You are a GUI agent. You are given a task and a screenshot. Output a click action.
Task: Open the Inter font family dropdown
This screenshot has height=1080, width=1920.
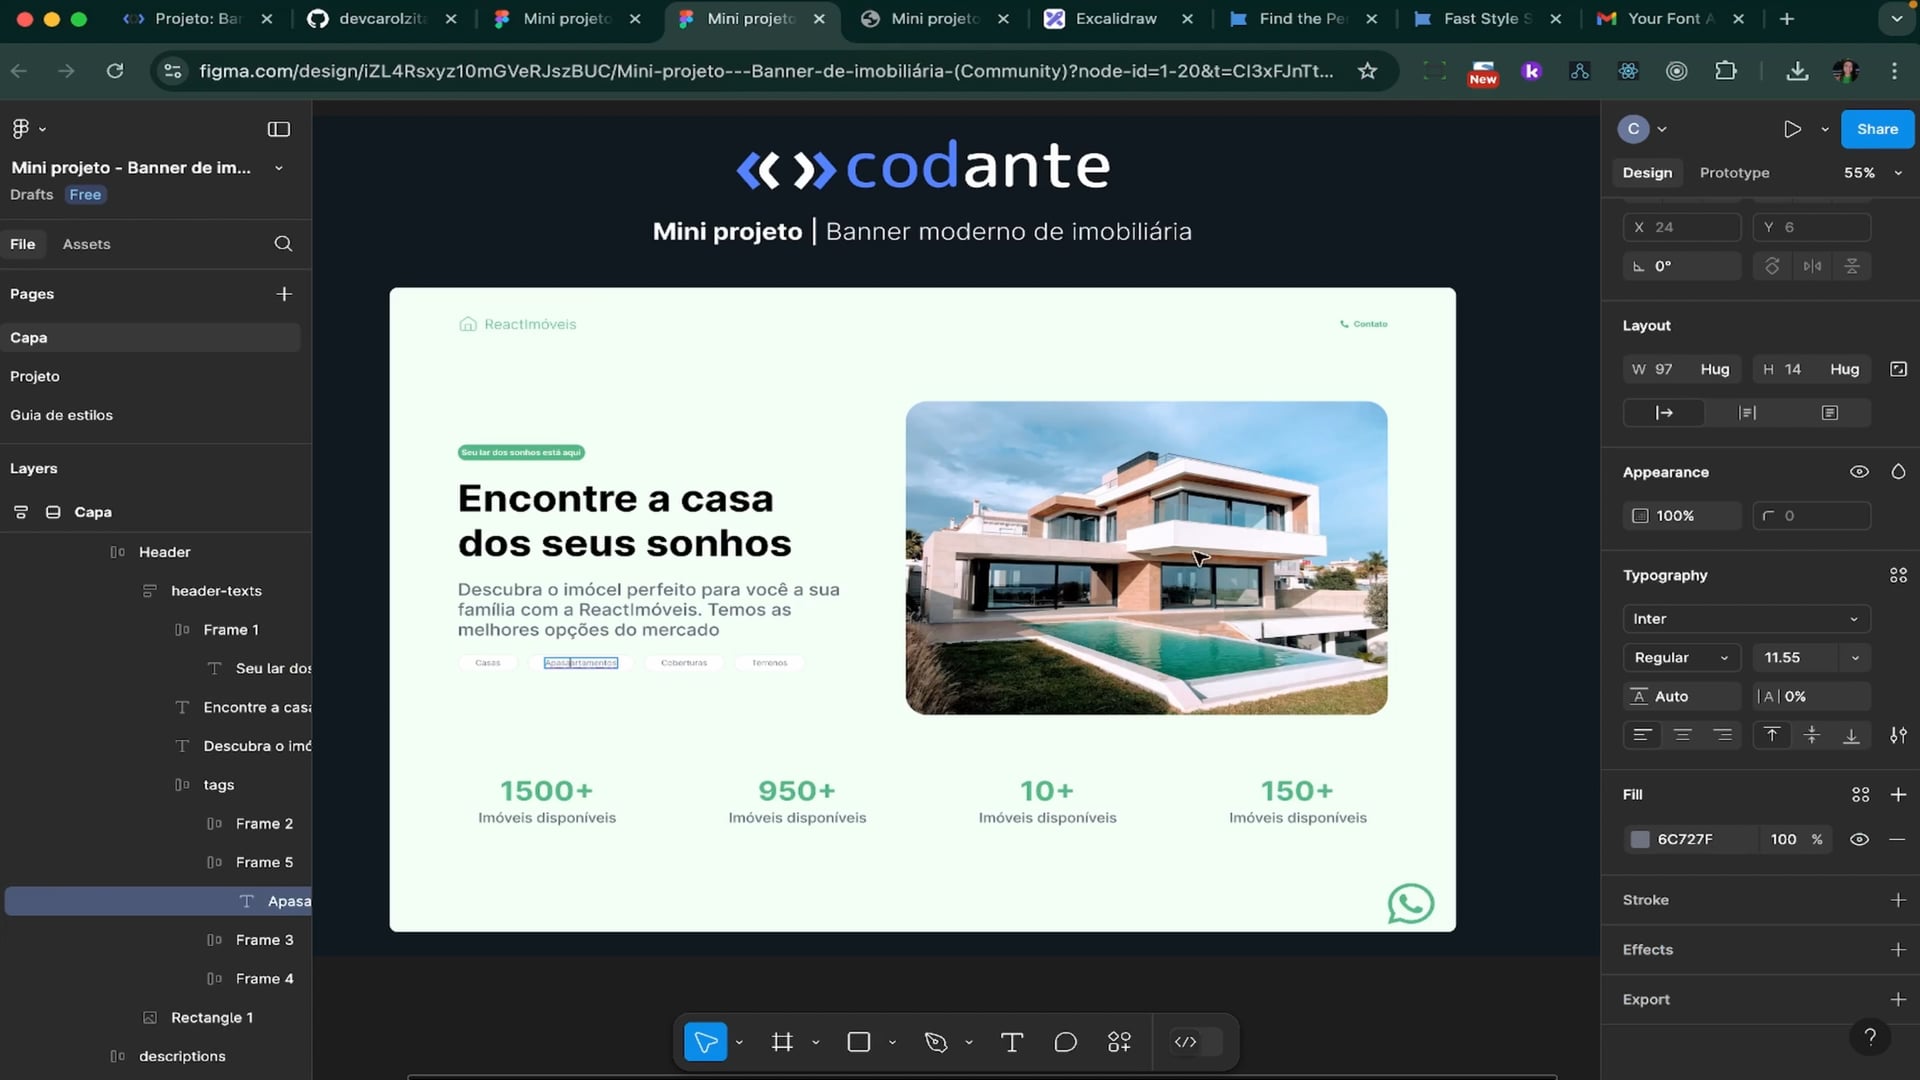pos(1745,619)
